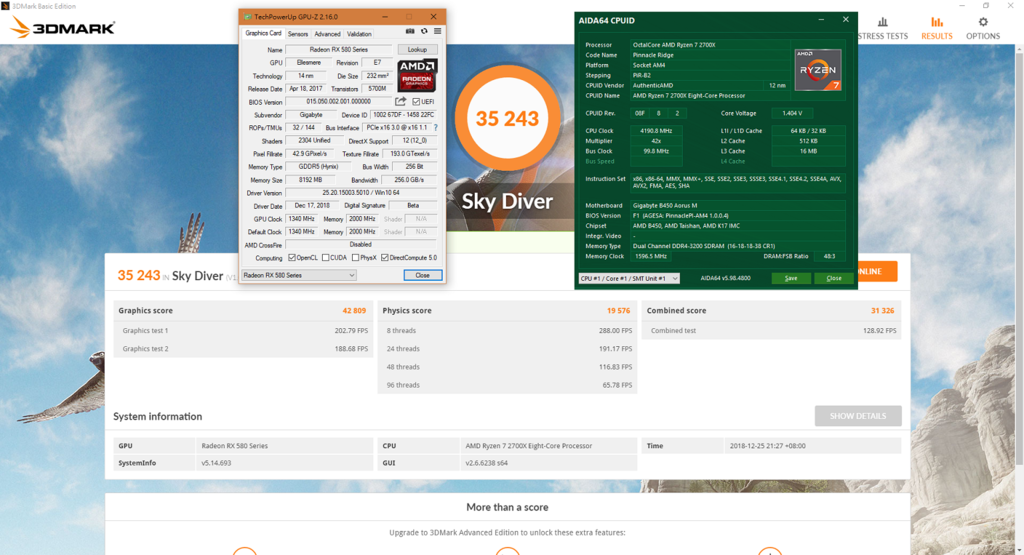The image size is (1024, 555).
Task: Switch to the Validation tab in GPU-Z
Action: point(359,34)
